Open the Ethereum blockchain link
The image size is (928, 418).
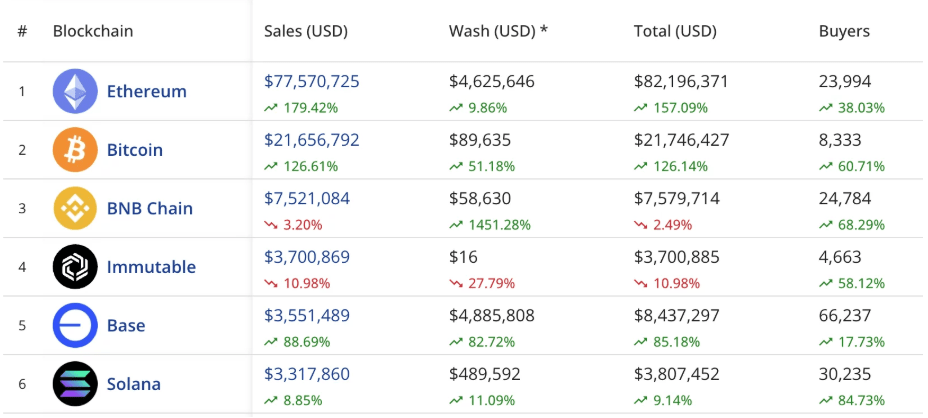tap(146, 91)
